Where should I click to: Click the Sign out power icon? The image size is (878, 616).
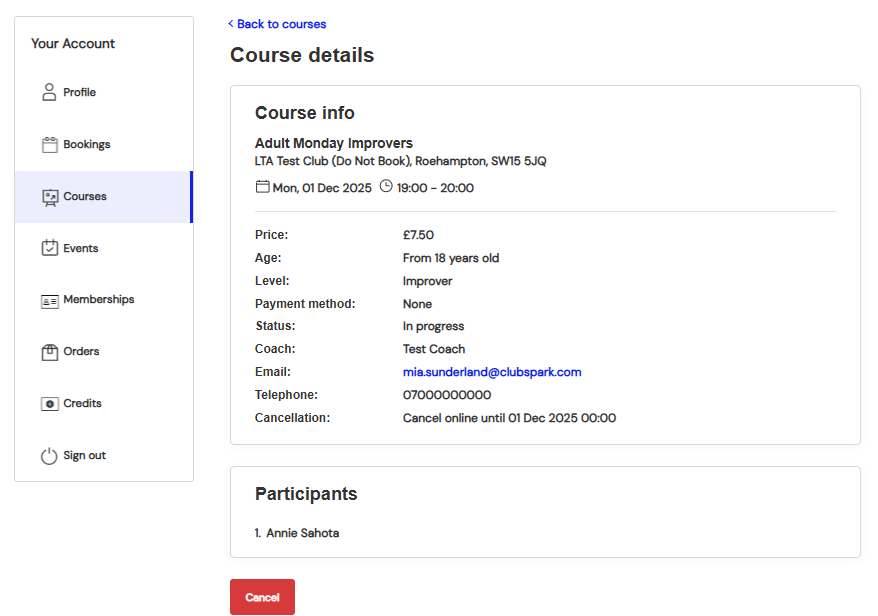click(49, 456)
